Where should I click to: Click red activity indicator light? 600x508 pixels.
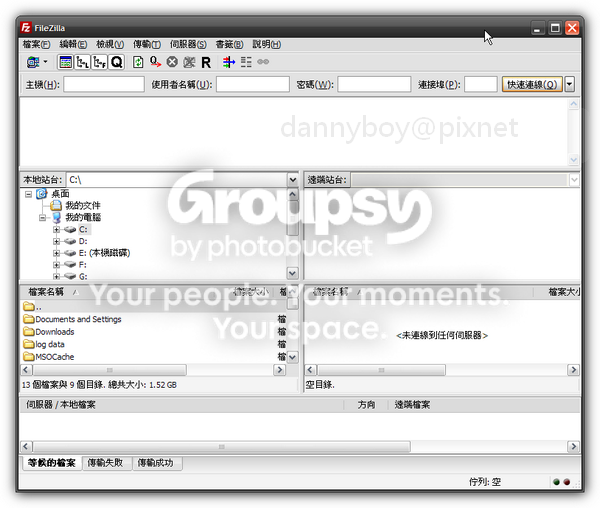(x=566, y=482)
